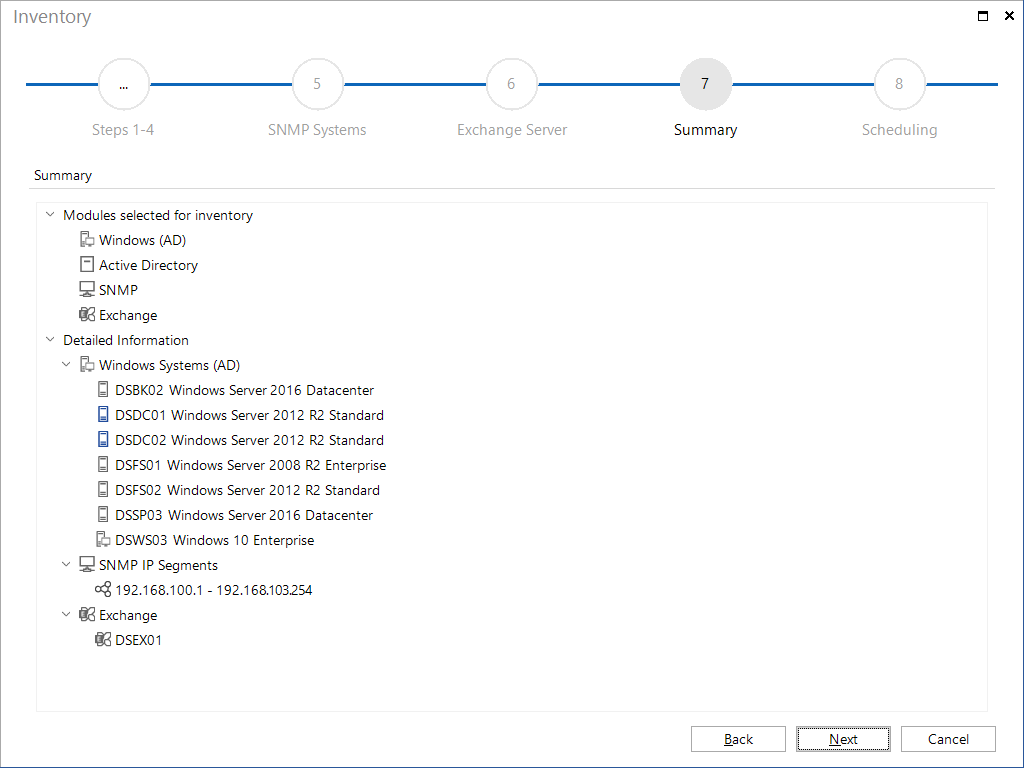Image resolution: width=1024 pixels, height=768 pixels.
Task: Click the IP range network share icon
Action: pos(103,589)
